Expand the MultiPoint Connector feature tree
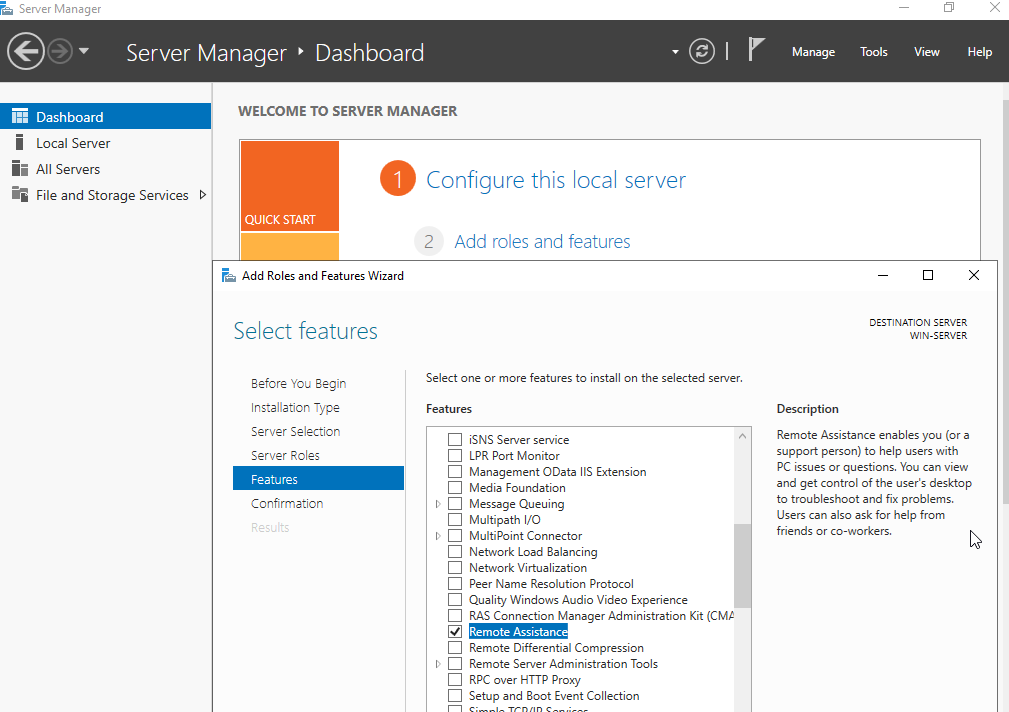Viewport: 1009px width, 712px height. point(438,536)
